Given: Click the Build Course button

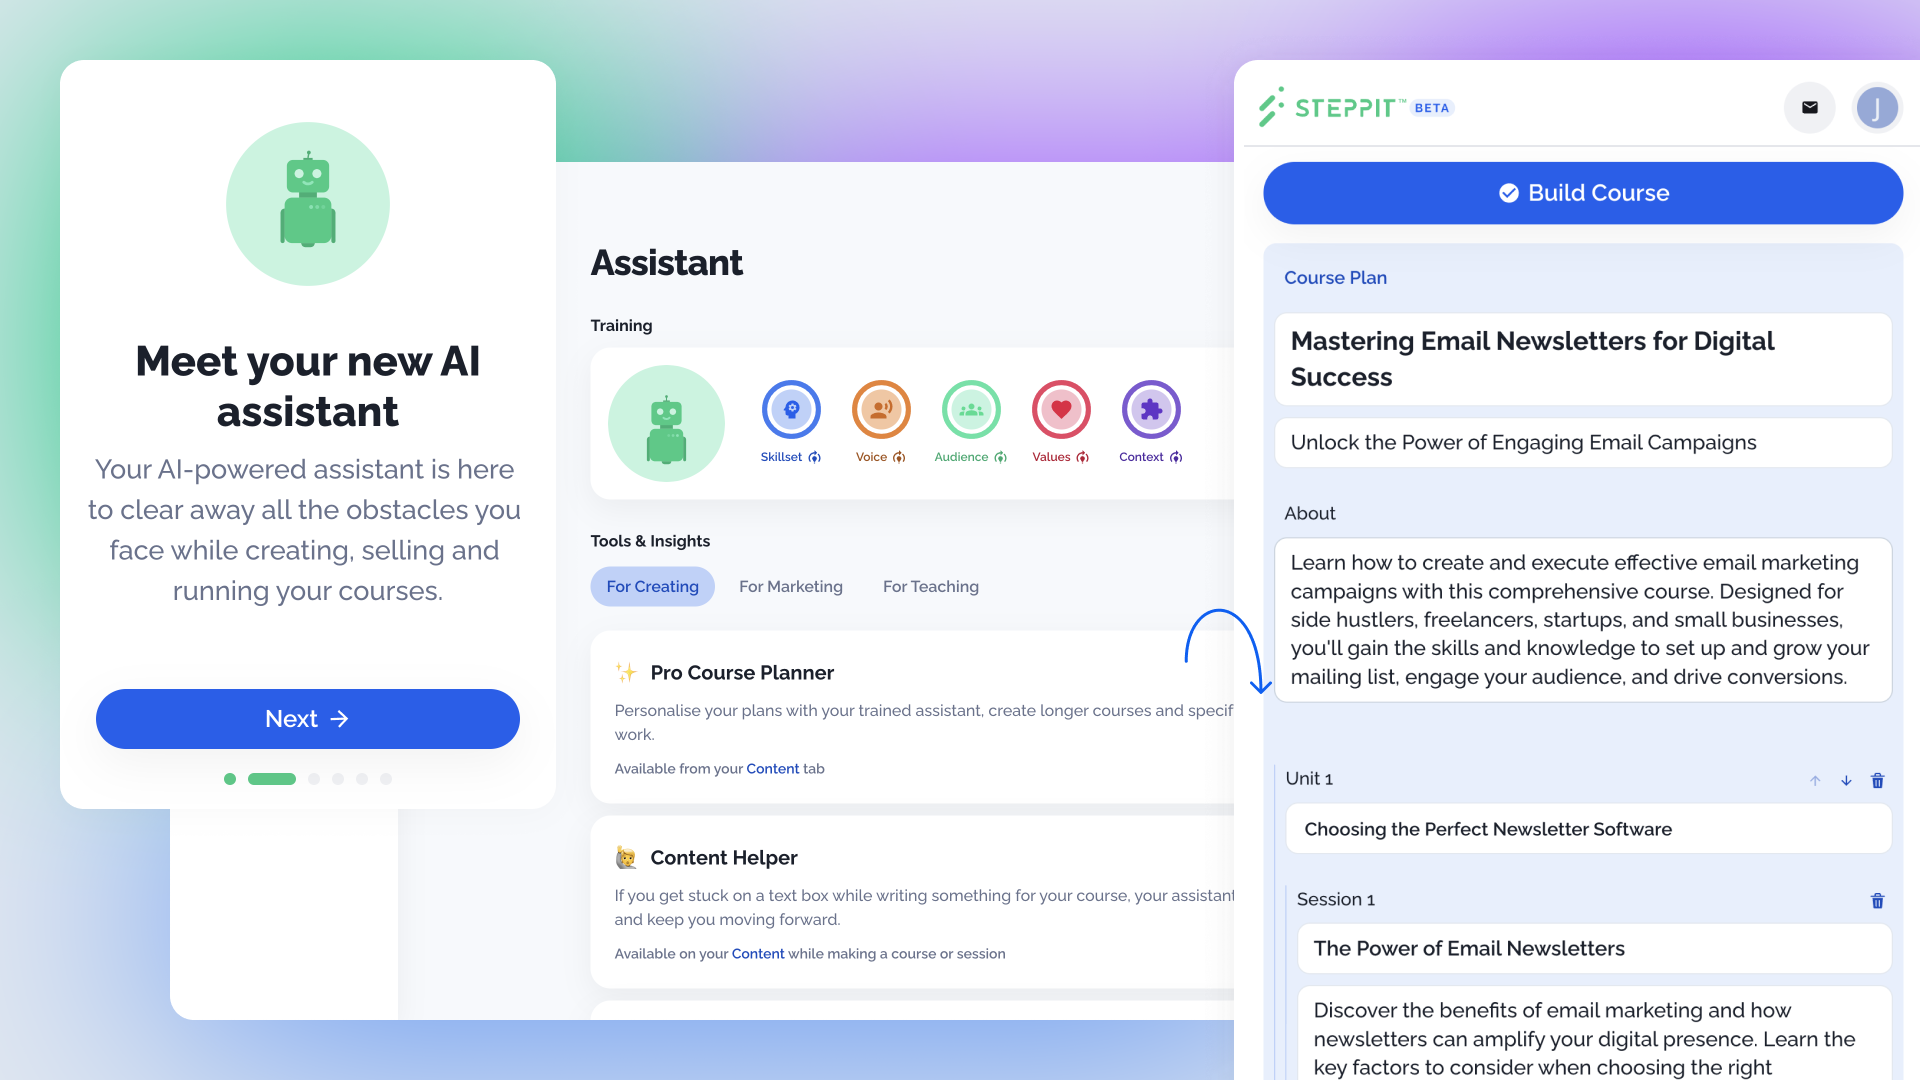Looking at the screenshot, I should 1582,193.
